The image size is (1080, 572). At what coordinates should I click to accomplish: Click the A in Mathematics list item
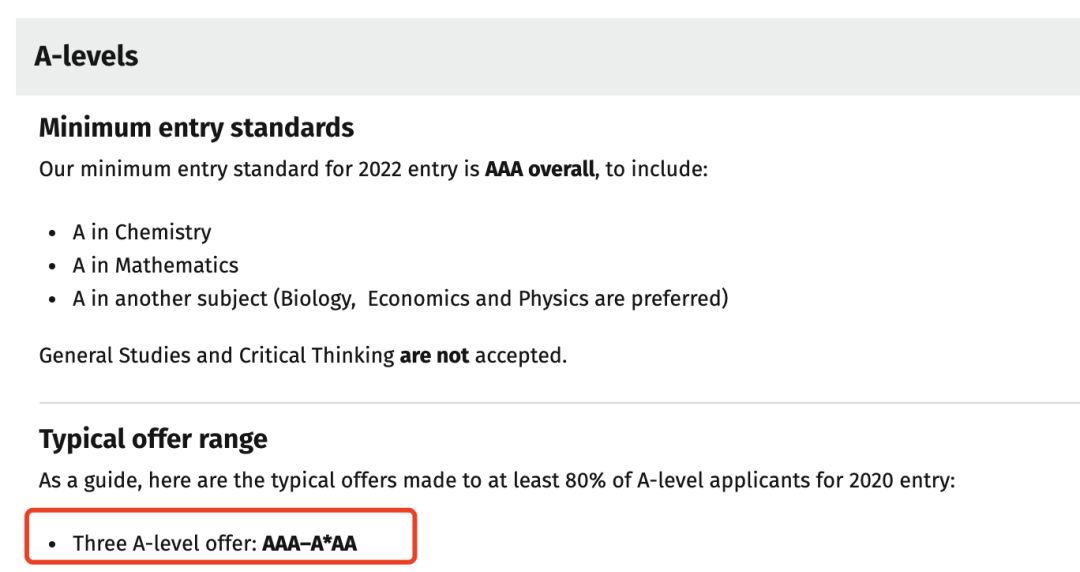click(156, 265)
